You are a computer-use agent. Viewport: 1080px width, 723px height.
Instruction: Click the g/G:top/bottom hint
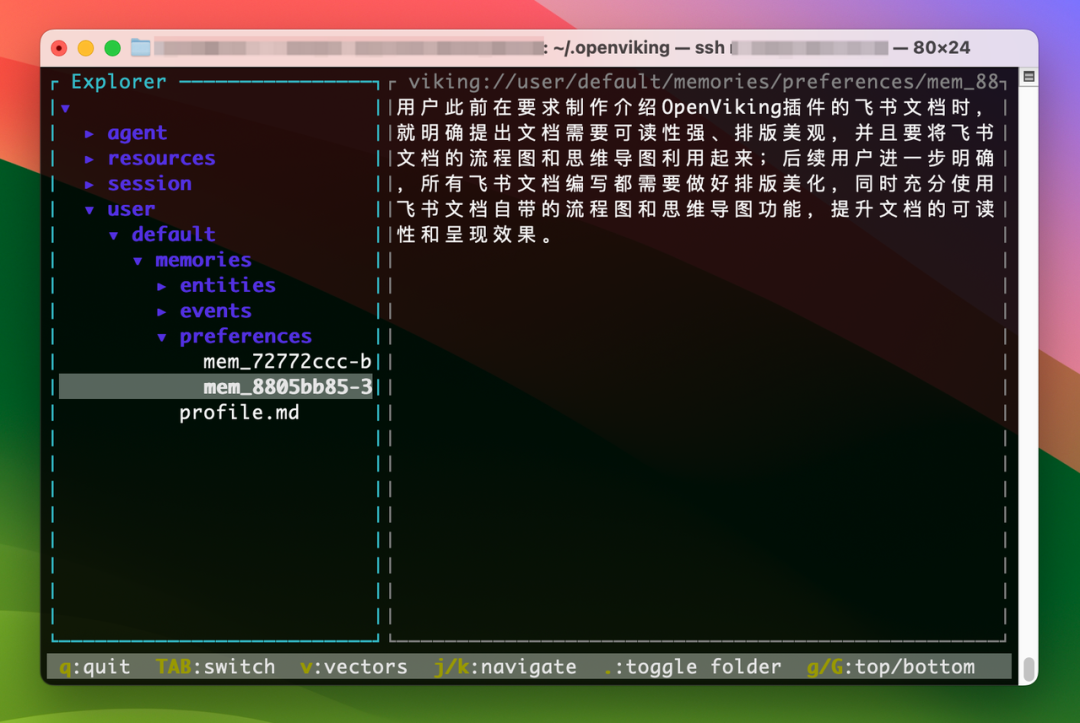(x=891, y=667)
